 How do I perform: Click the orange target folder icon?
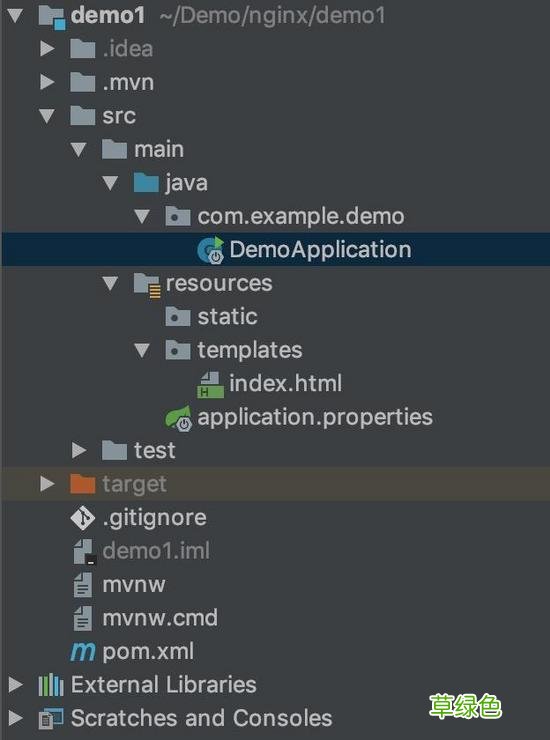83,484
